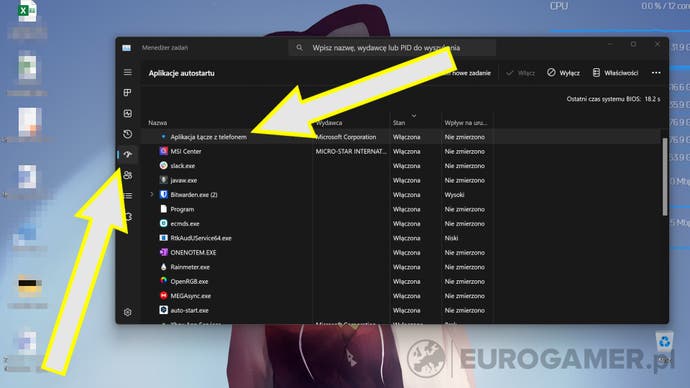The height and width of the screenshot is (388, 690).
Task: Click the Włącz (enable) button
Action: [521, 73]
